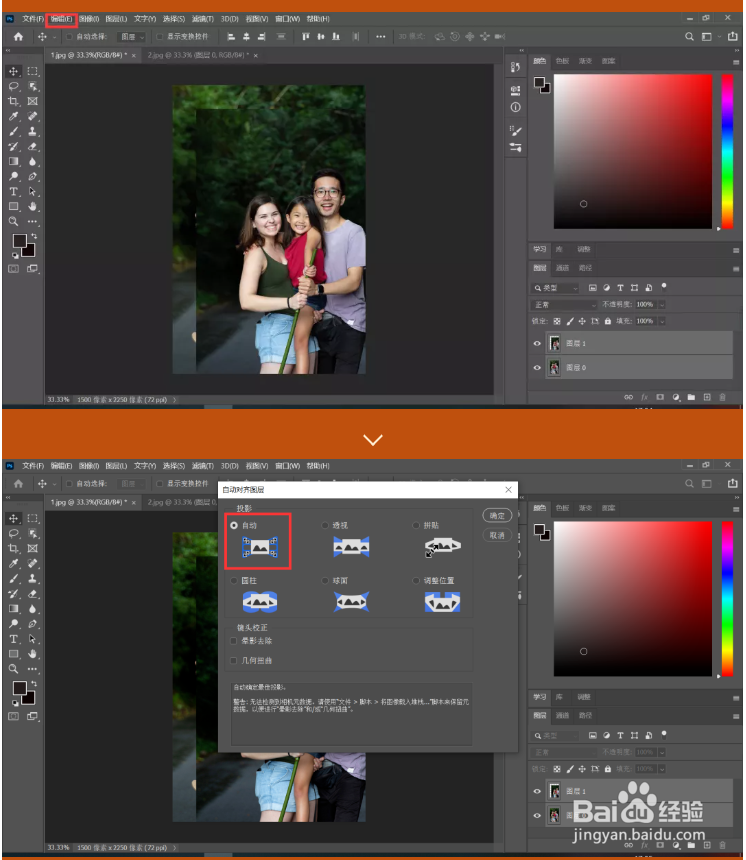Choose Spot Healing Brush in the dialog-free window

(33, 116)
